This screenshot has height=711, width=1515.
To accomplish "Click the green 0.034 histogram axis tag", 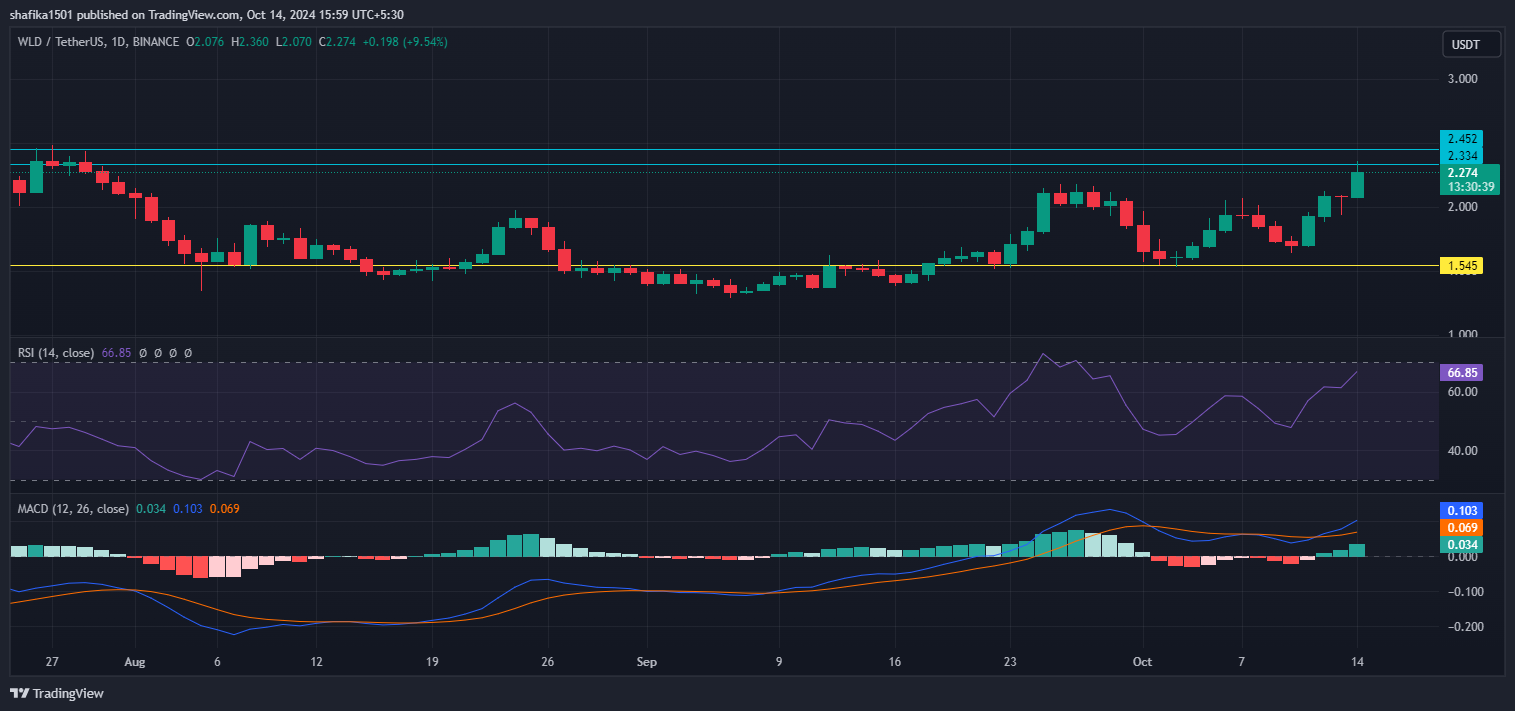I will [1461, 544].
